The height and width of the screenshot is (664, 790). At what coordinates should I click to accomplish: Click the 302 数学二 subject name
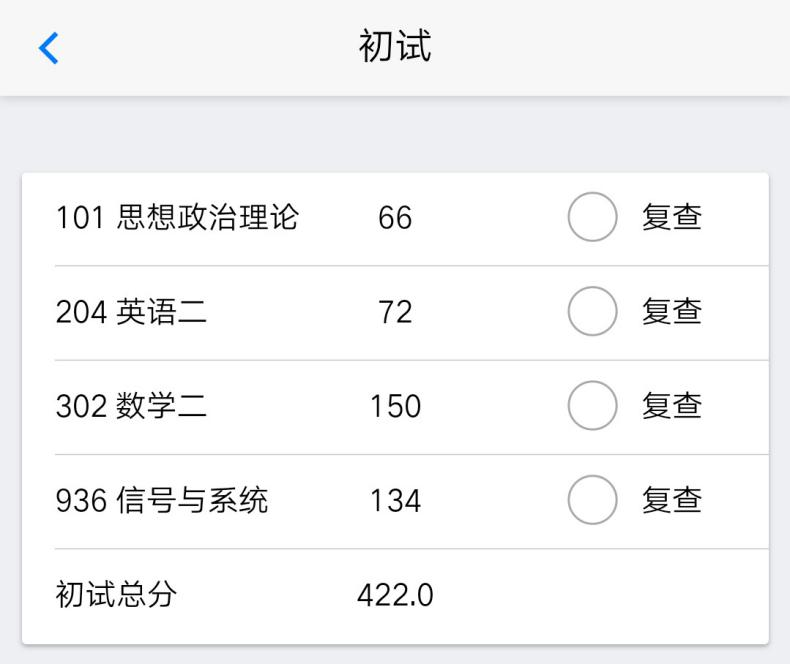(131, 406)
